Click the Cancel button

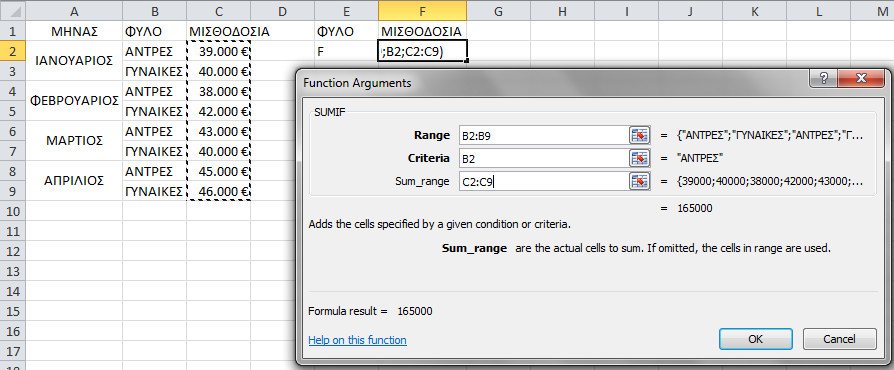click(x=839, y=339)
